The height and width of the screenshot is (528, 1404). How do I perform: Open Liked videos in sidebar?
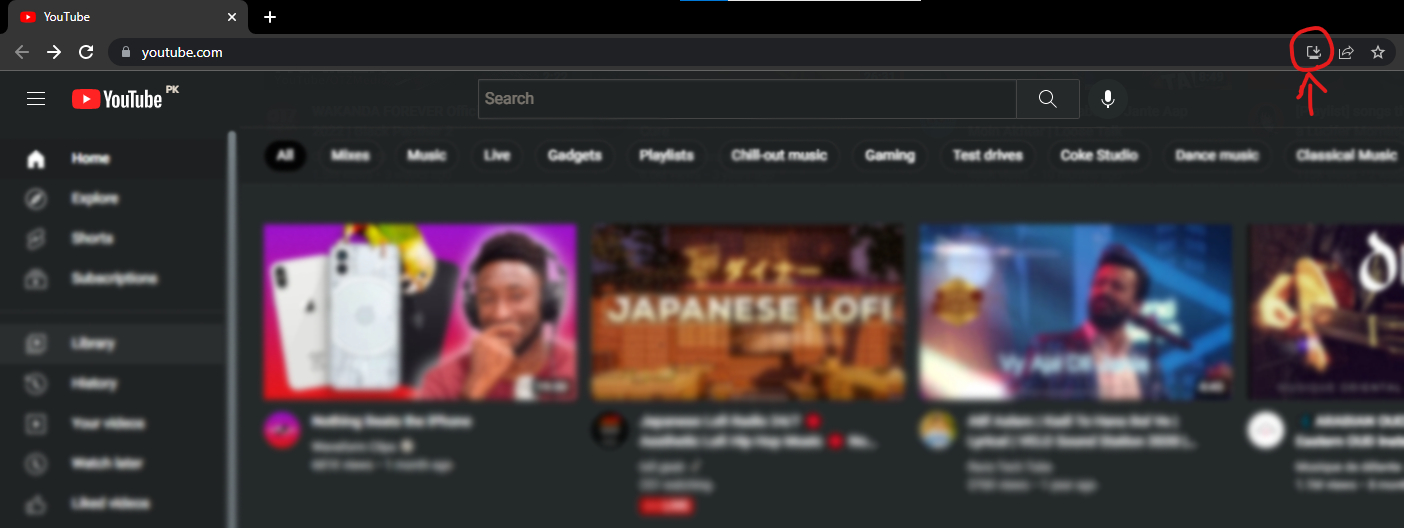(113, 503)
